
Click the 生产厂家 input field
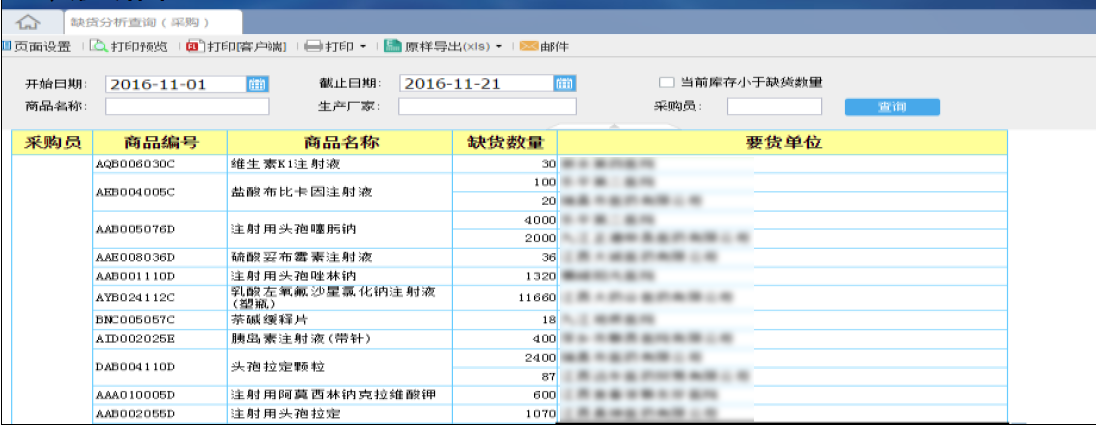pos(487,106)
